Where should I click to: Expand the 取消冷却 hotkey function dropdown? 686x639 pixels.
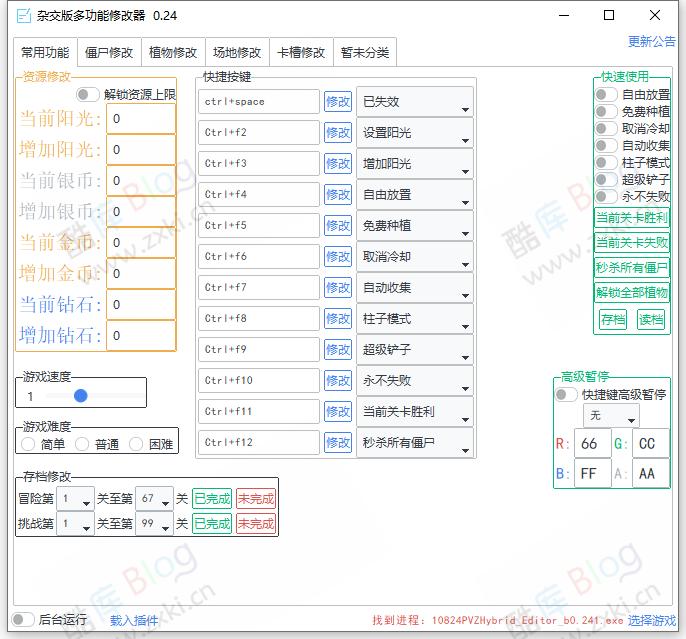click(415, 257)
